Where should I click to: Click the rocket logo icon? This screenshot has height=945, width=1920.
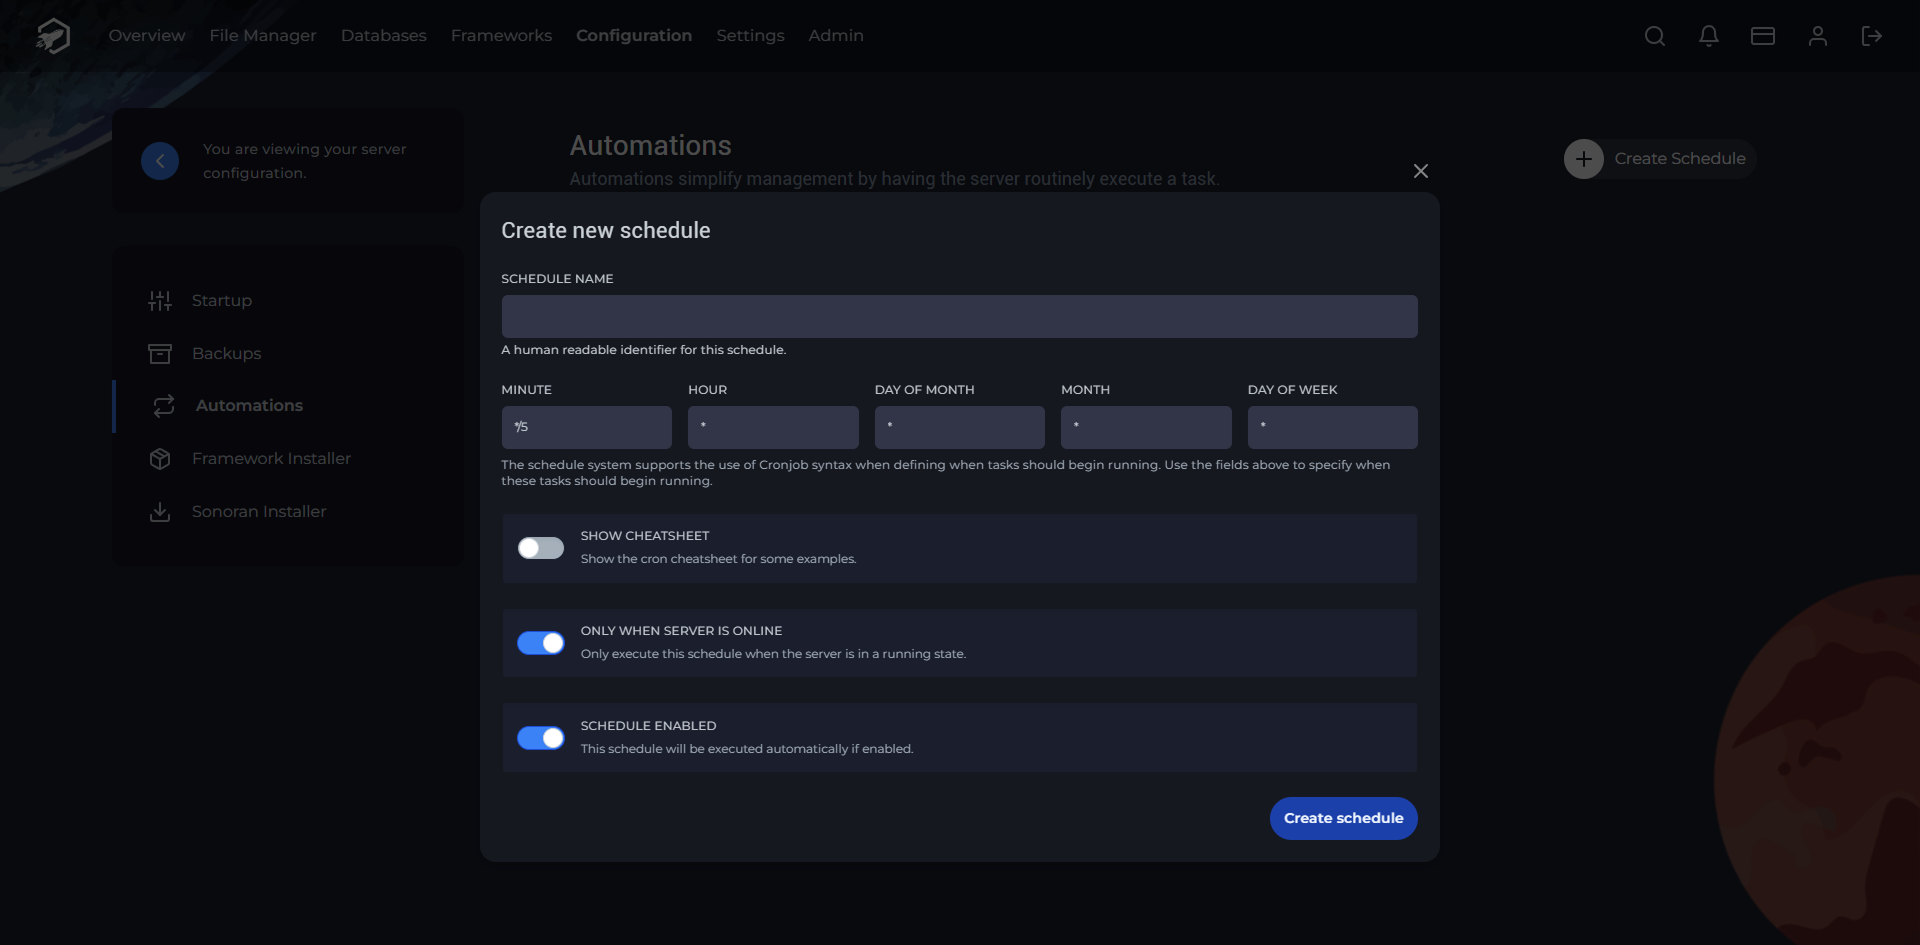[x=53, y=36]
